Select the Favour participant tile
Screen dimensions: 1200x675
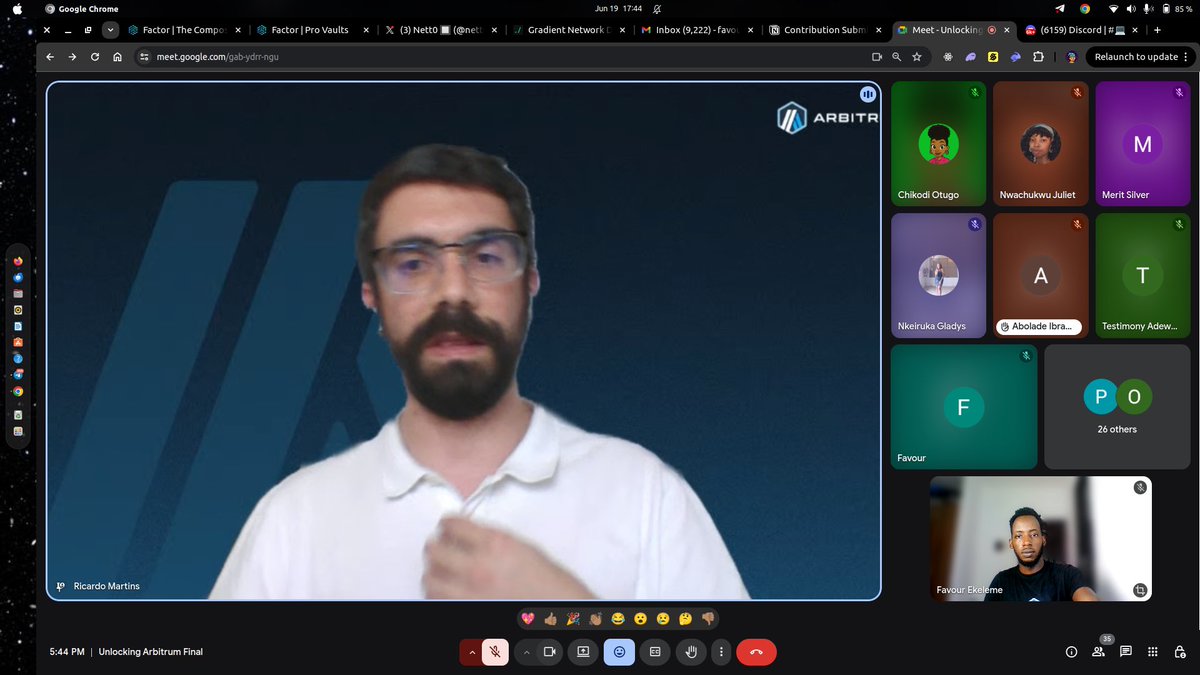coord(964,407)
